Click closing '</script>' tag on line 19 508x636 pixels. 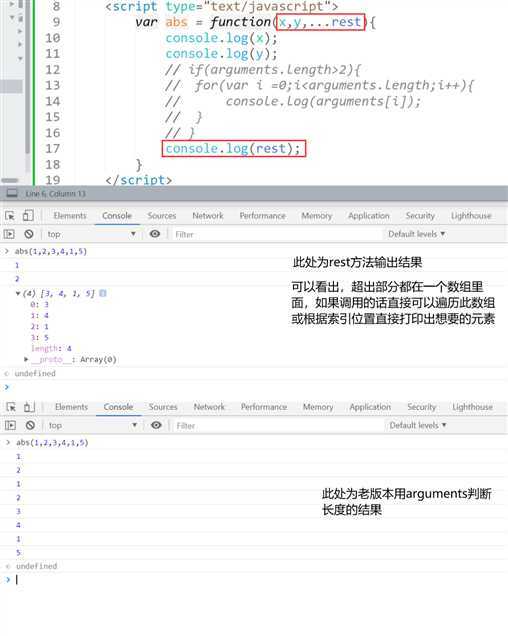point(138,180)
